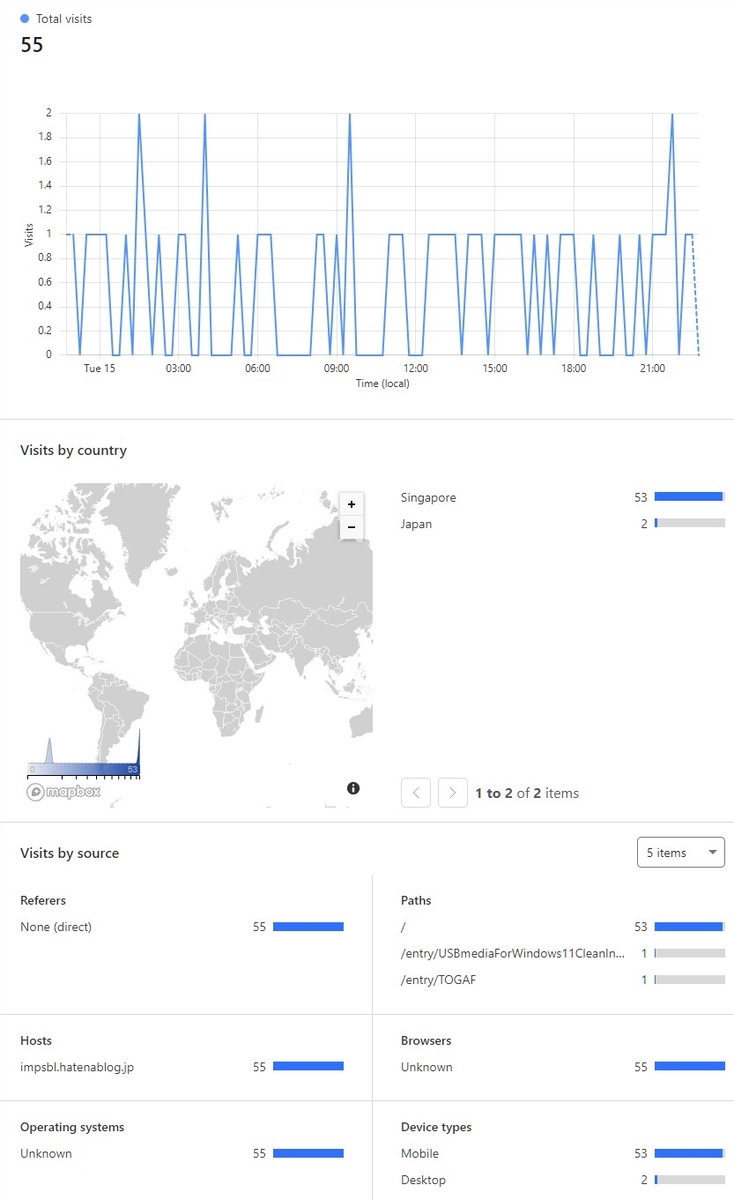
Task: Select the /entry/TOGAF path
Action: click(439, 980)
